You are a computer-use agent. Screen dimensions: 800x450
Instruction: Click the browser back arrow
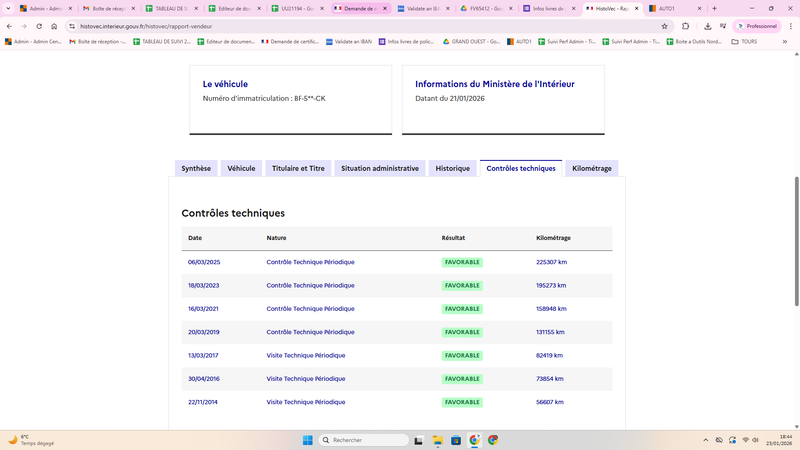9,26
